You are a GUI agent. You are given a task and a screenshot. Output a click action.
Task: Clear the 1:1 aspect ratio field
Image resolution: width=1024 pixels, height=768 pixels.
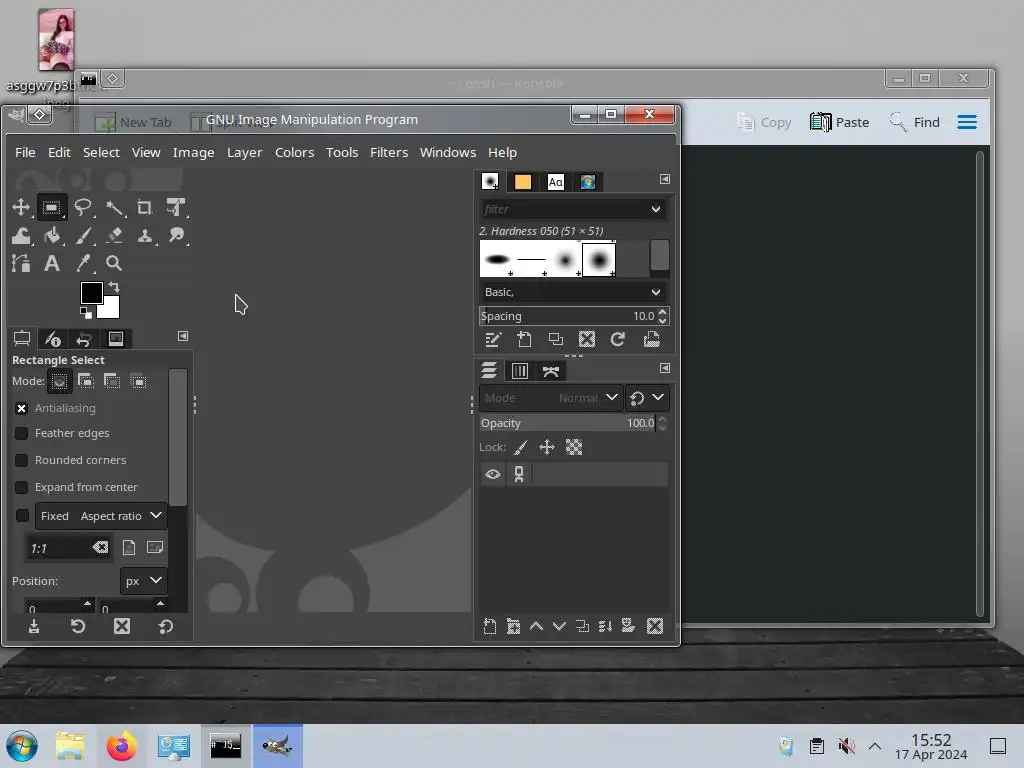click(x=100, y=547)
